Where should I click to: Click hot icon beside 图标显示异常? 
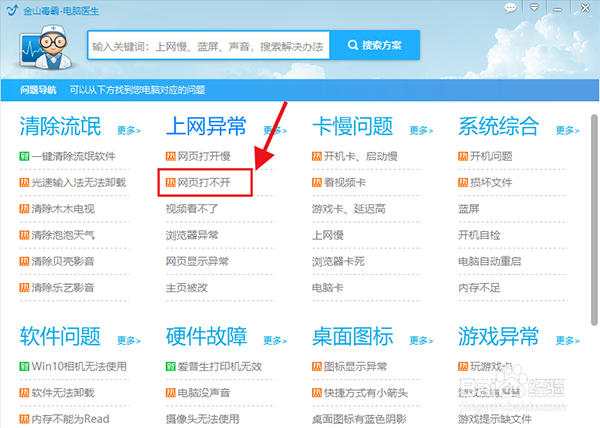(317, 366)
